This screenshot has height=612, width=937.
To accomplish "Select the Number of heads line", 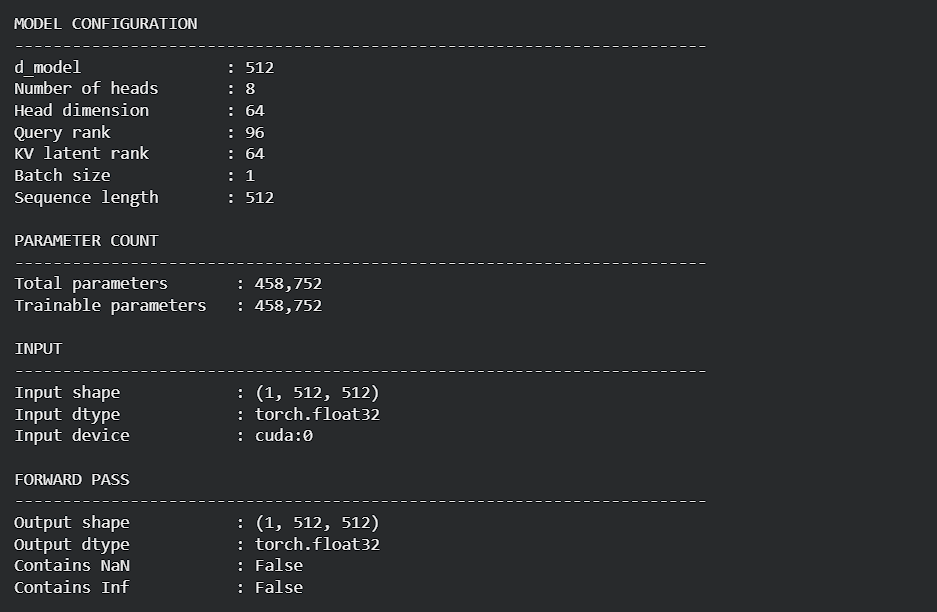I will (x=135, y=89).
